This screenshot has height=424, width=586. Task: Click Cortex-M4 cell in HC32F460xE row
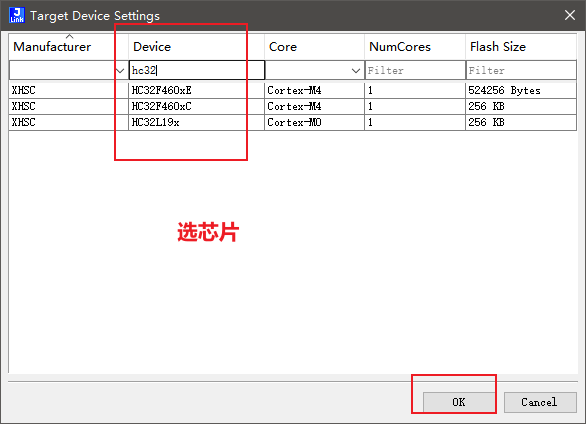point(314,90)
